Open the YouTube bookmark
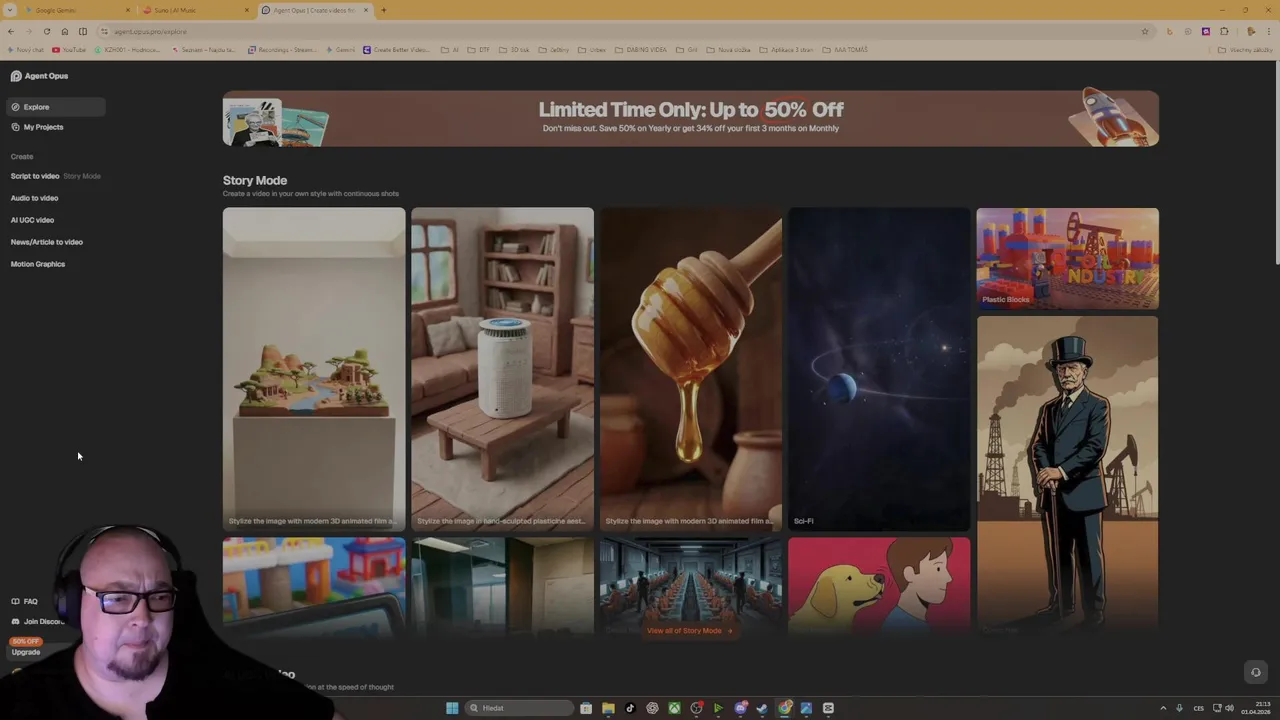 [69, 50]
